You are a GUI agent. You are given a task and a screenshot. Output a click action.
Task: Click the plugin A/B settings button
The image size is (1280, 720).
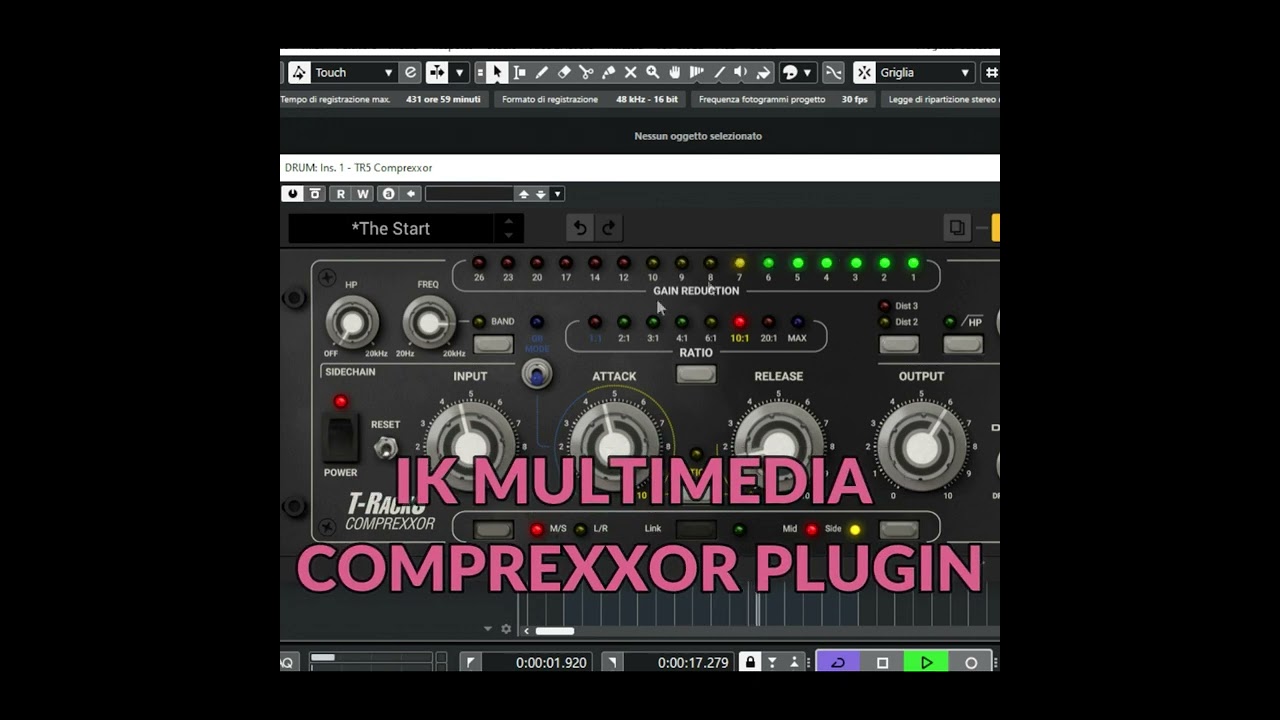pos(315,194)
